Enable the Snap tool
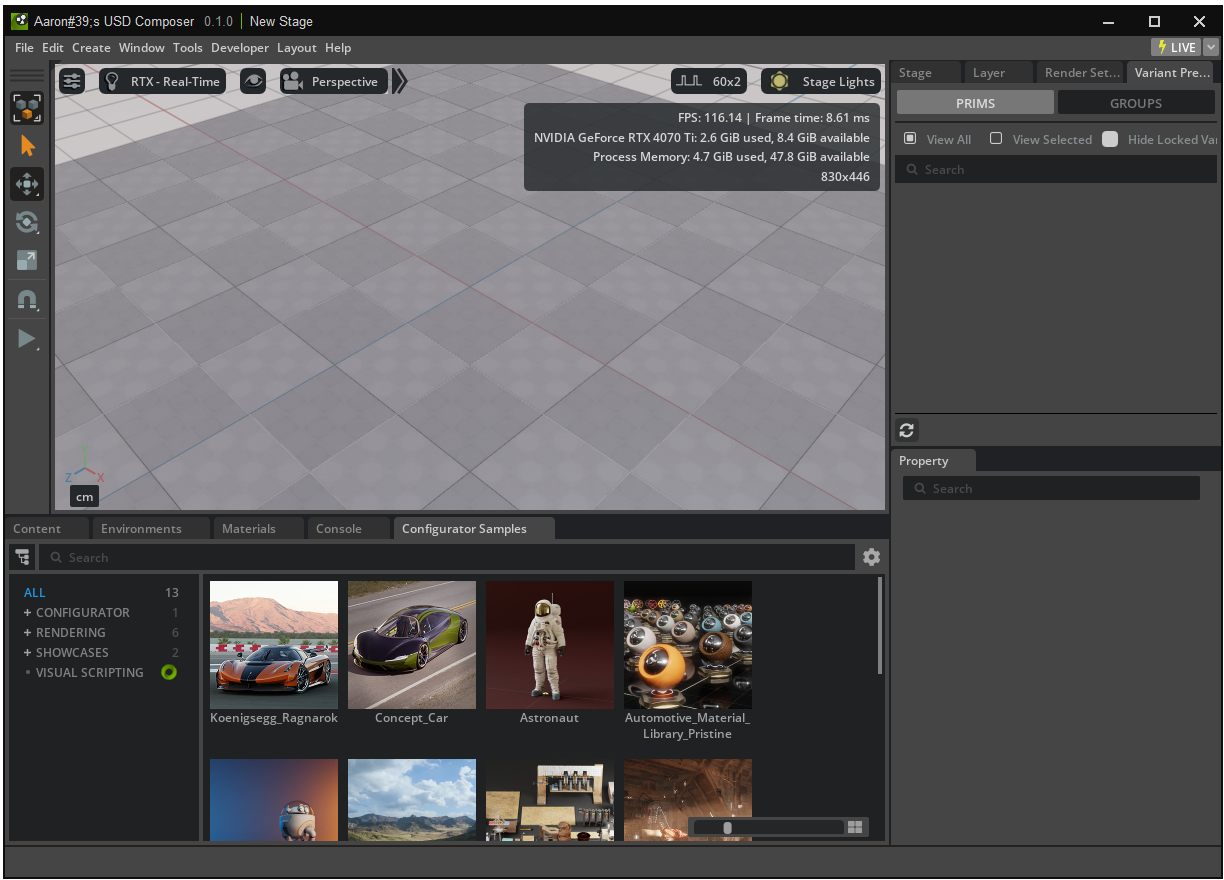The height and width of the screenshot is (880, 1224). point(26,299)
